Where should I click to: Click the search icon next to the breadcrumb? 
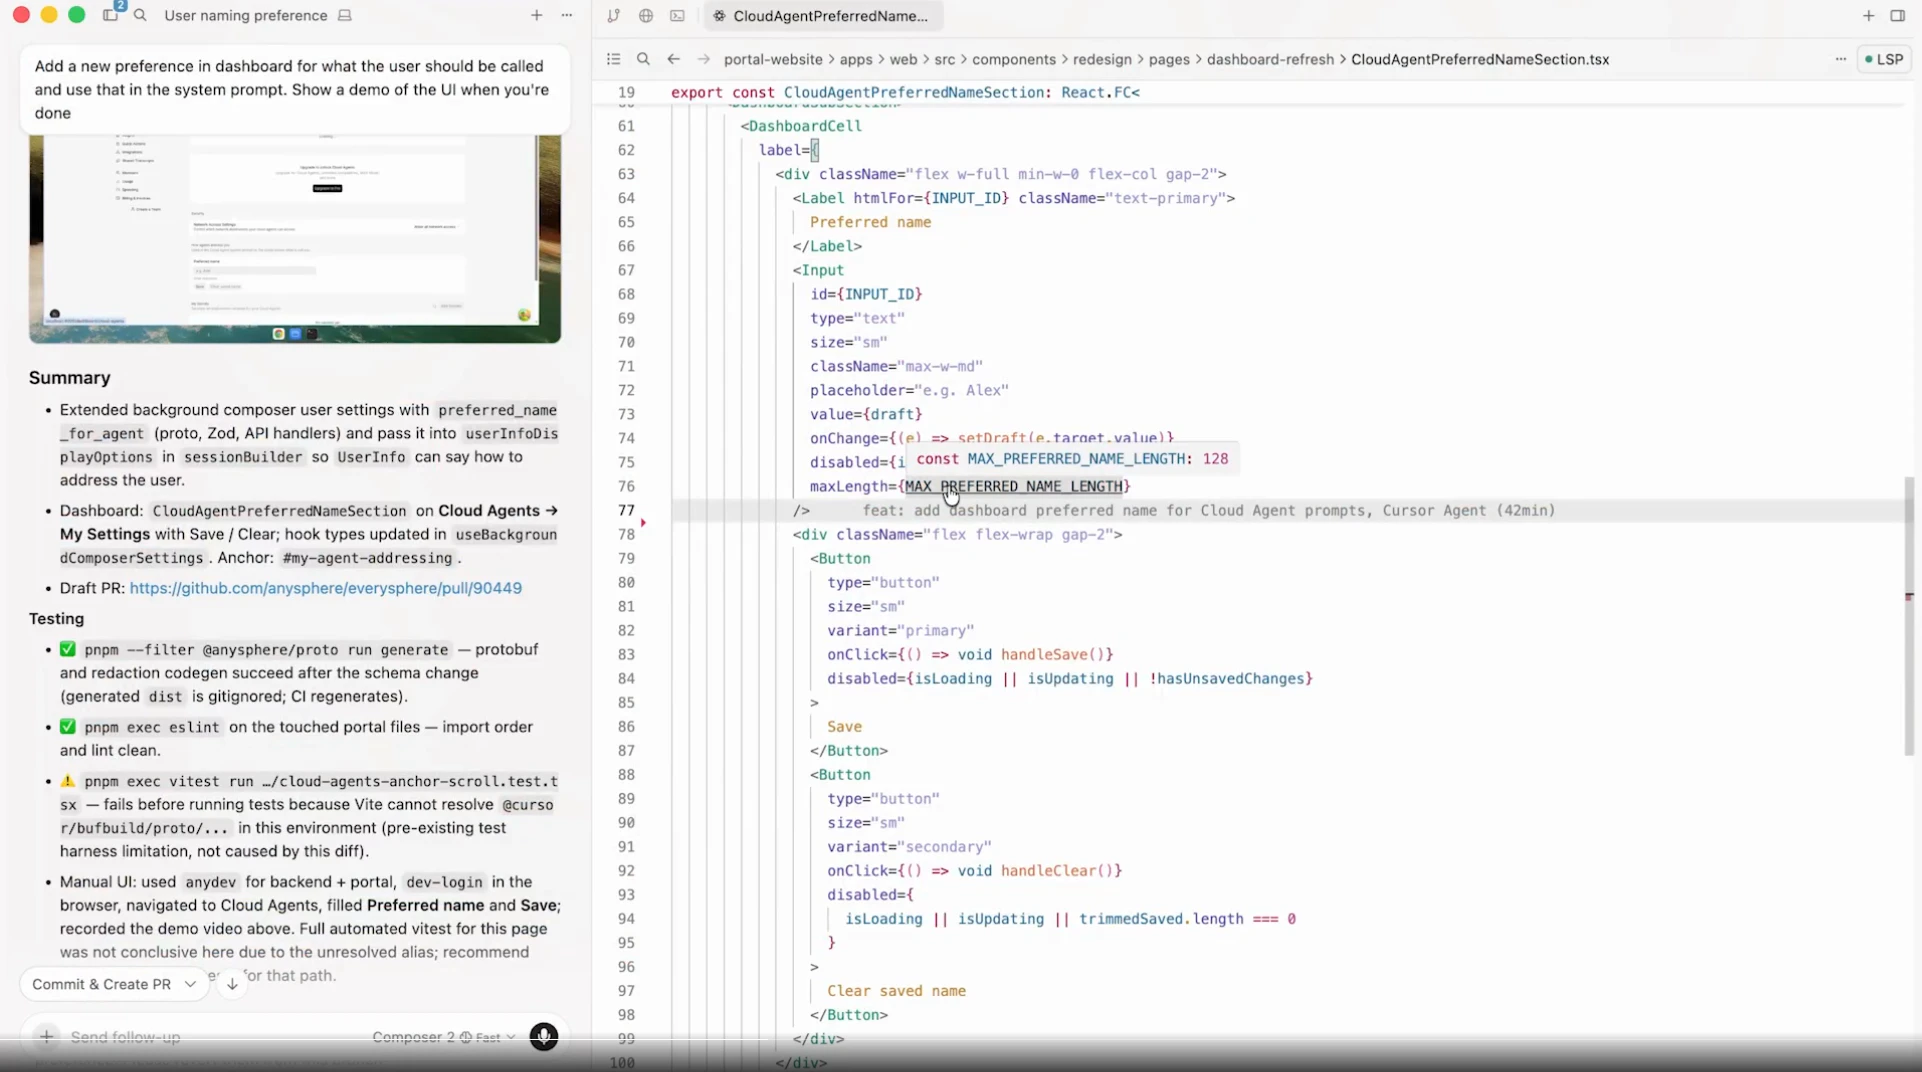pos(644,59)
